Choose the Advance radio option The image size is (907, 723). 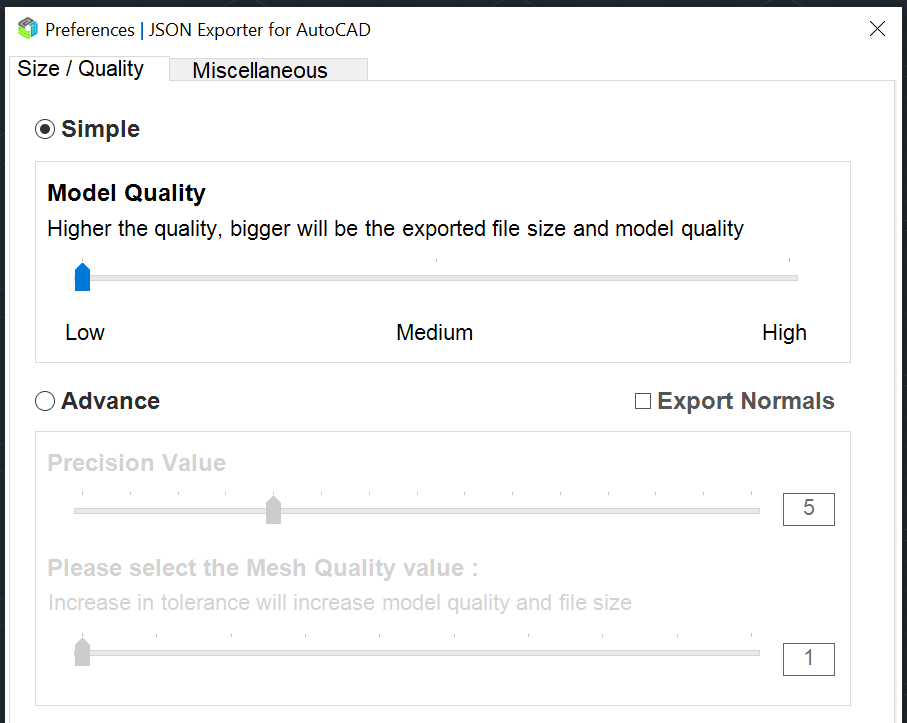[x=45, y=401]
